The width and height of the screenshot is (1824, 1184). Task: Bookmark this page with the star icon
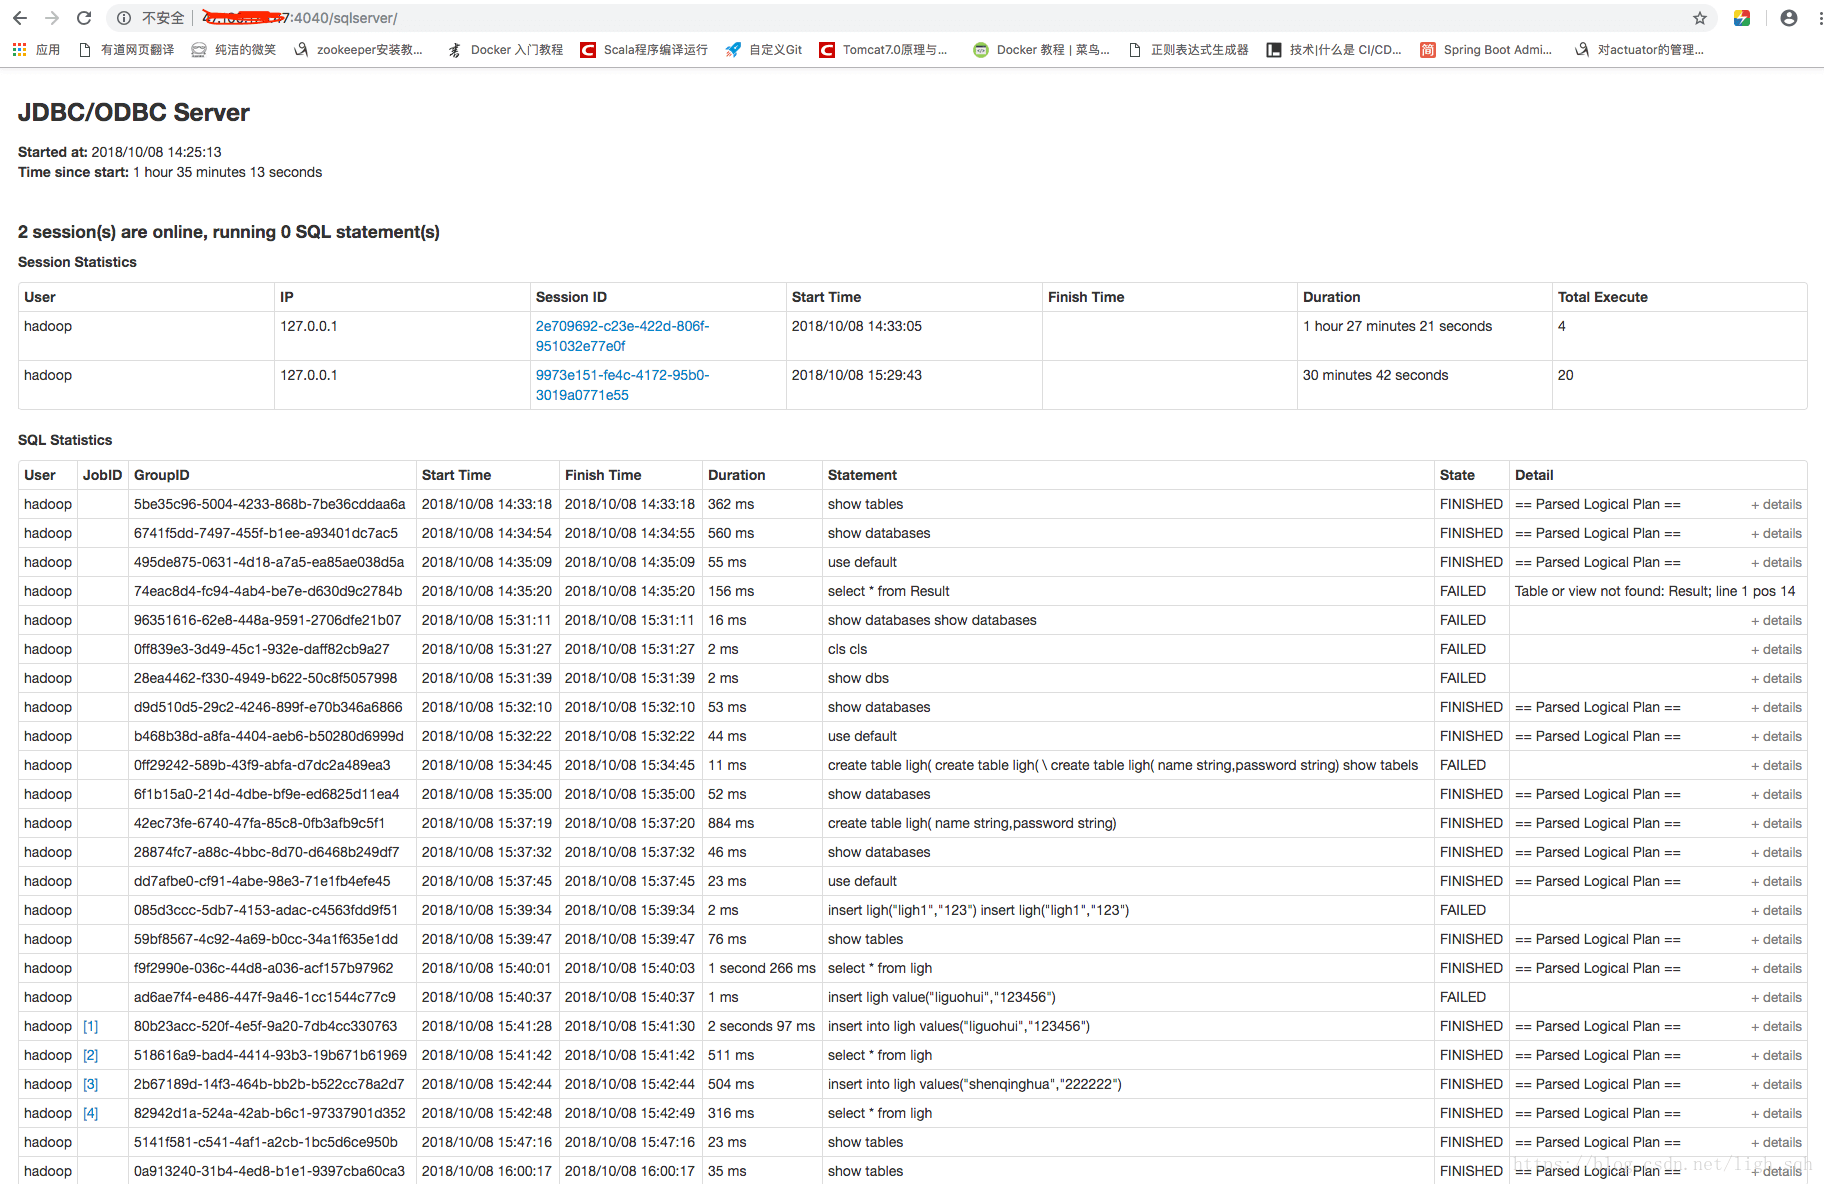[x=1700, y=18]
